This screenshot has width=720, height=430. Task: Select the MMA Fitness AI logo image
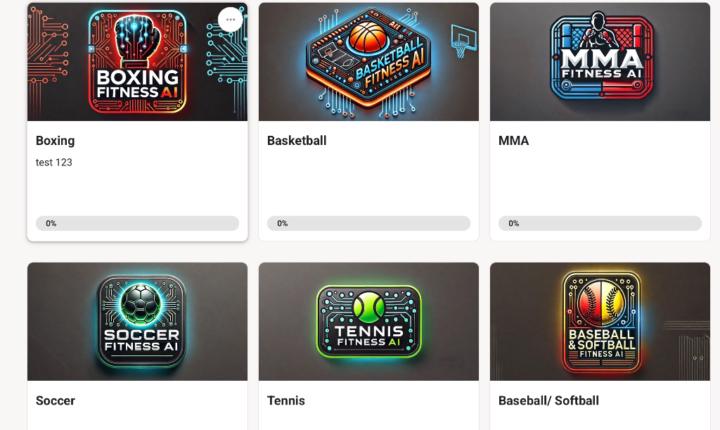coord(600,62)
